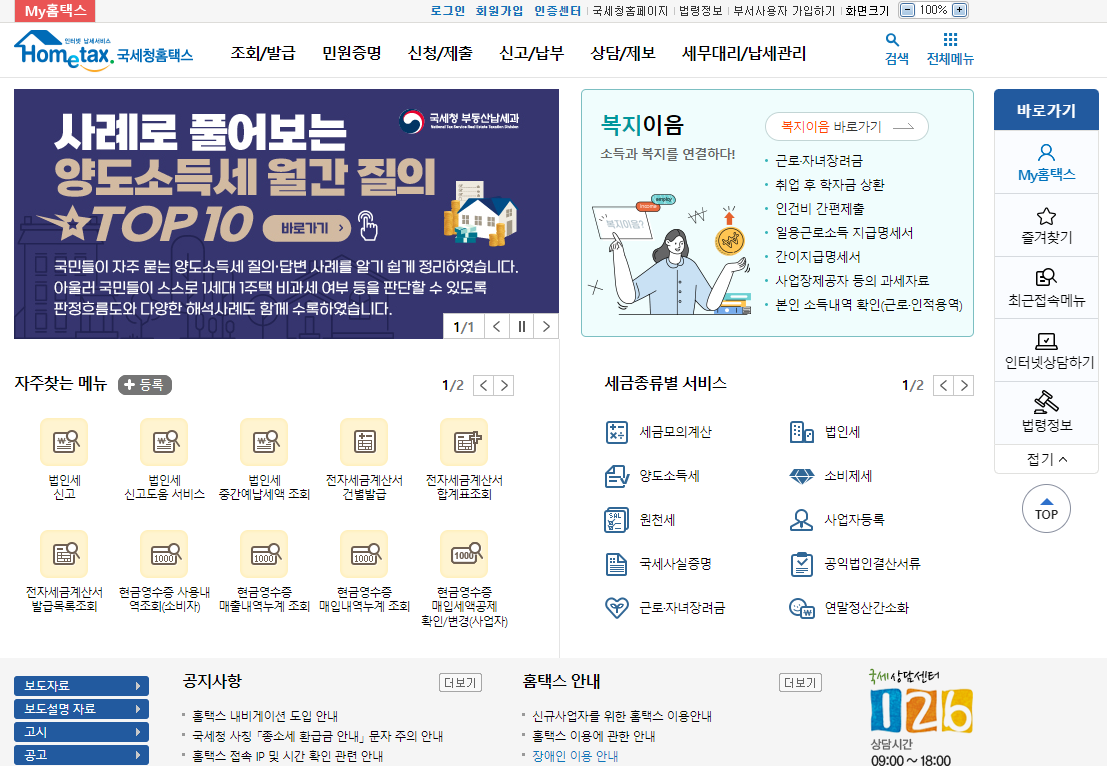Click the 회원가입 link
The image size is (1107, 766).
[x=499, y=11]
